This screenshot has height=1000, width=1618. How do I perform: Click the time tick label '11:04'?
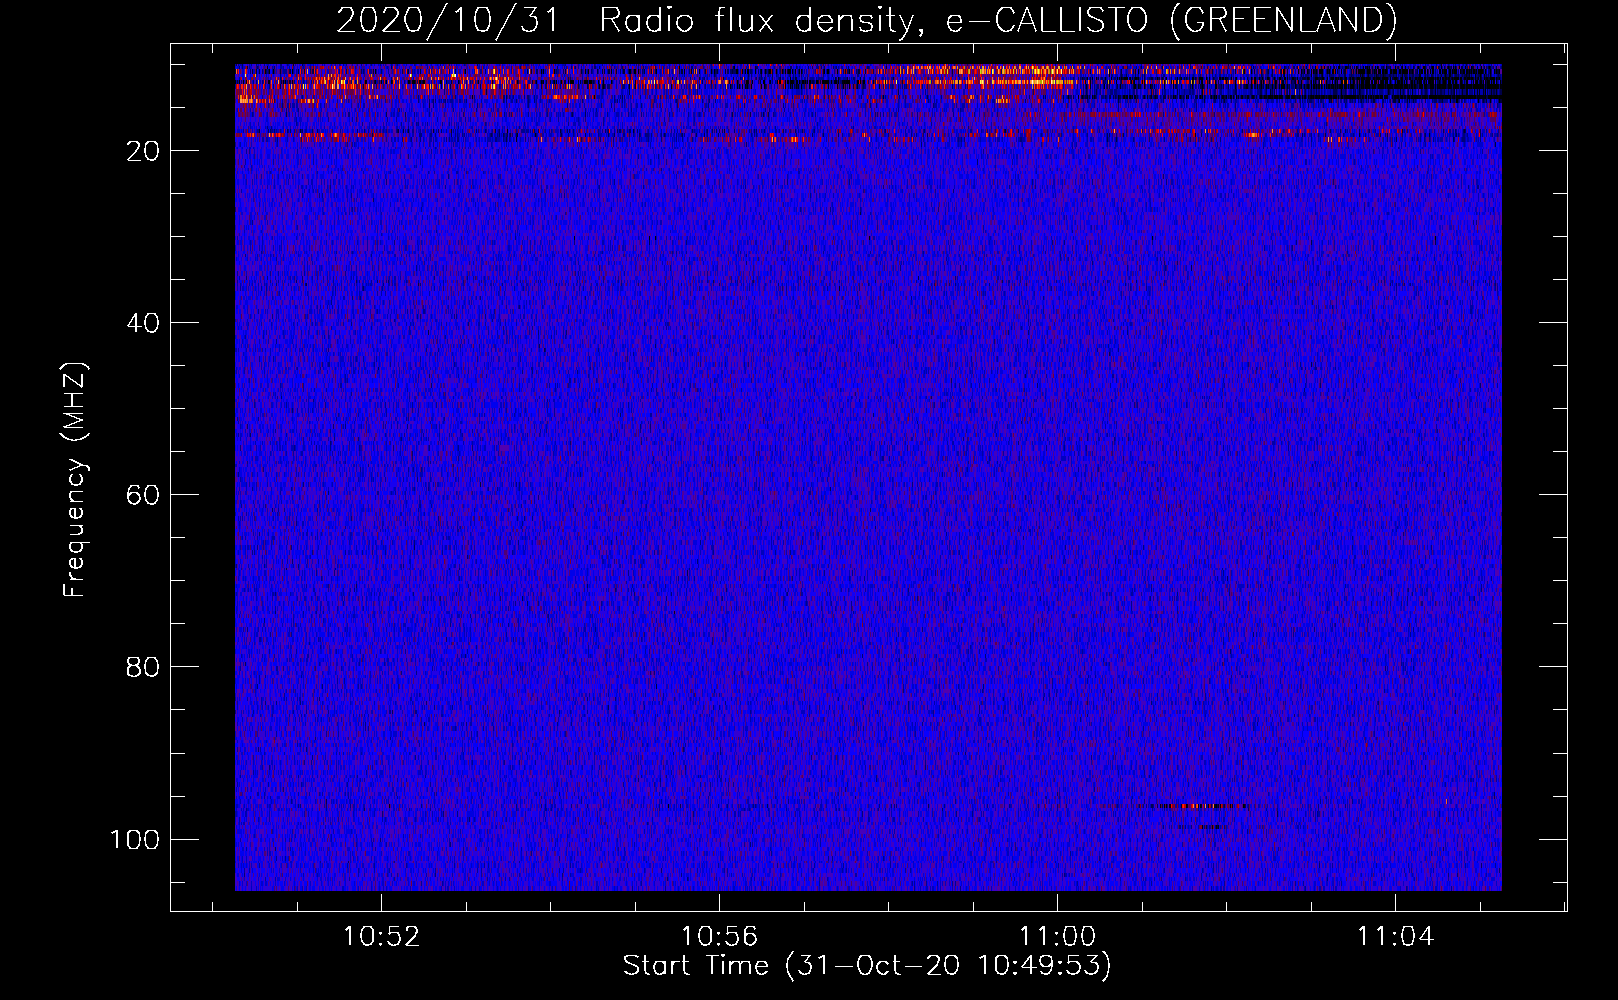tap(1395, 937)
